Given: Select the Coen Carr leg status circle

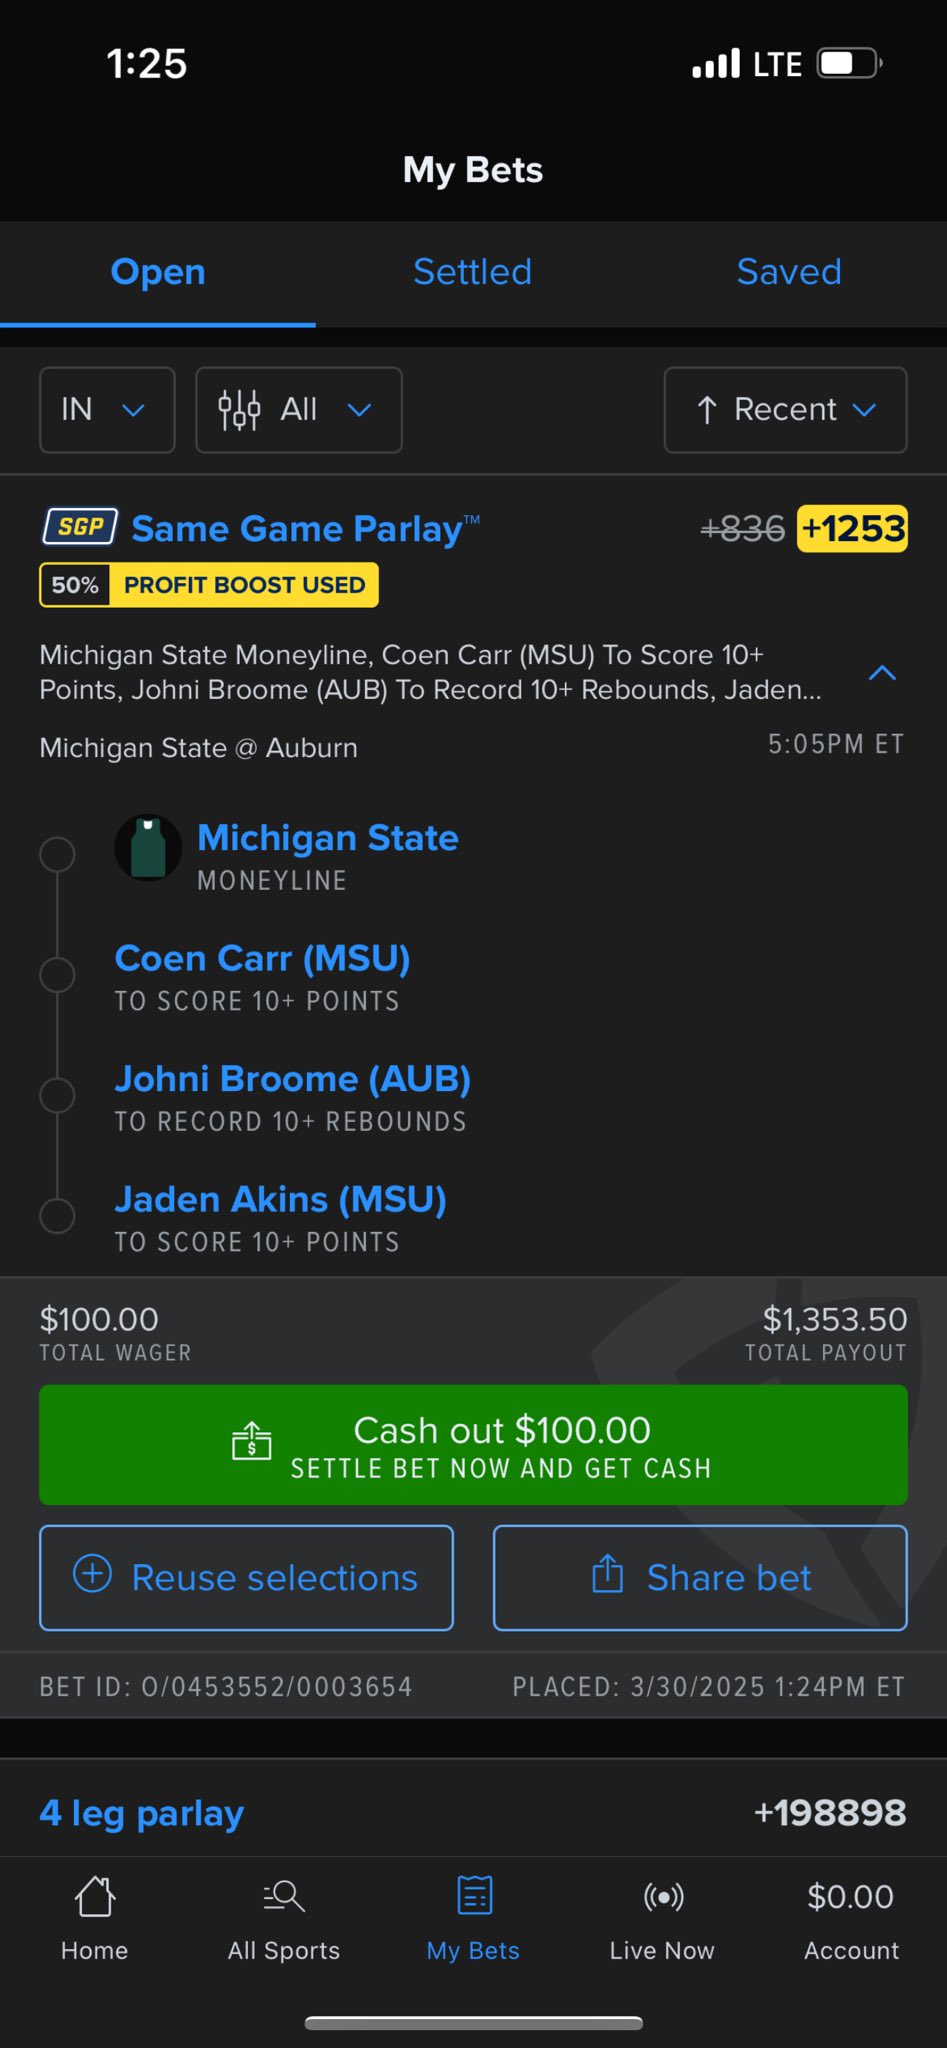Looking at the screenshot, I should click(57, 975).
